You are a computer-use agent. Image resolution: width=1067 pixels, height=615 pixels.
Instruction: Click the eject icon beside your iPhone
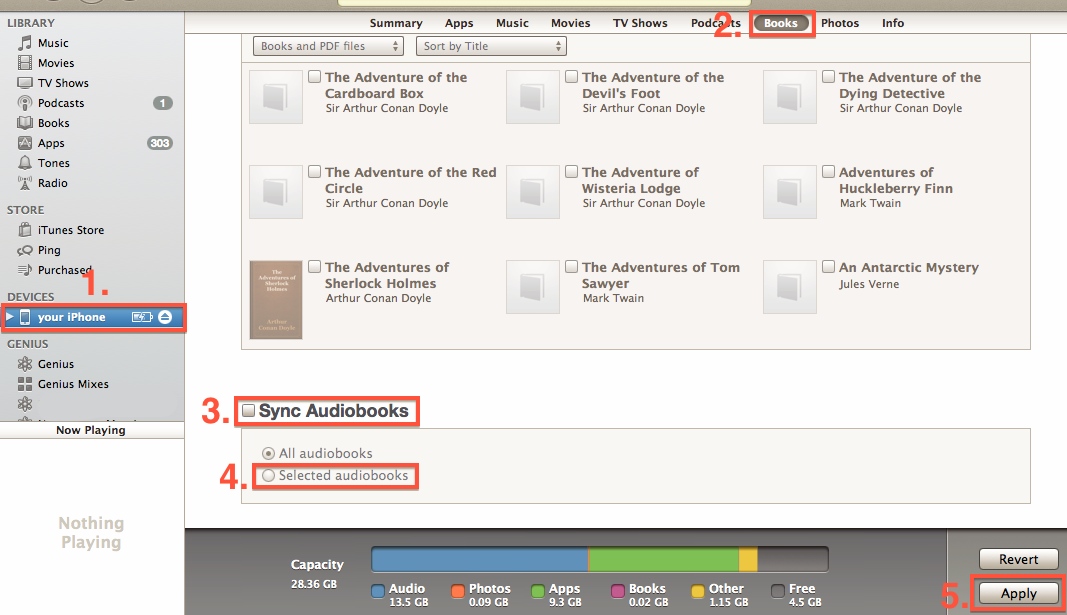point(165,317)
